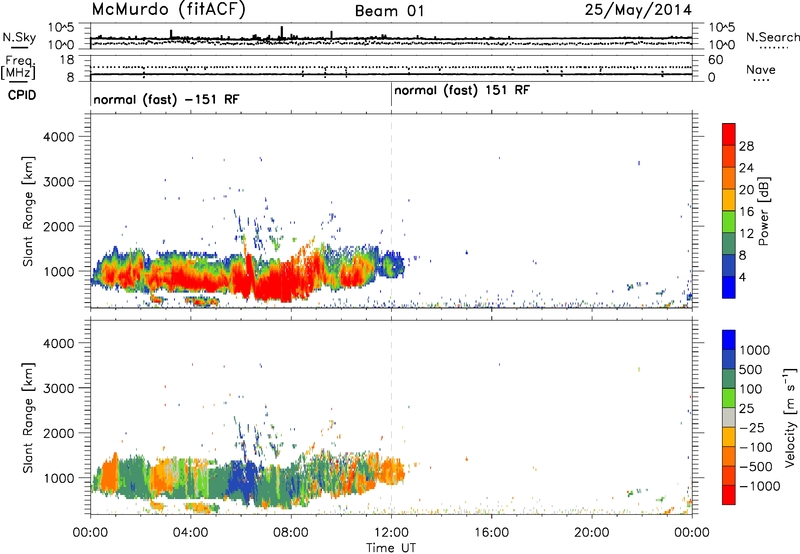Screen dimensions: 800x554
Task: Pick the light green segment of the Power color bar
Action: [x=729, y=222]
